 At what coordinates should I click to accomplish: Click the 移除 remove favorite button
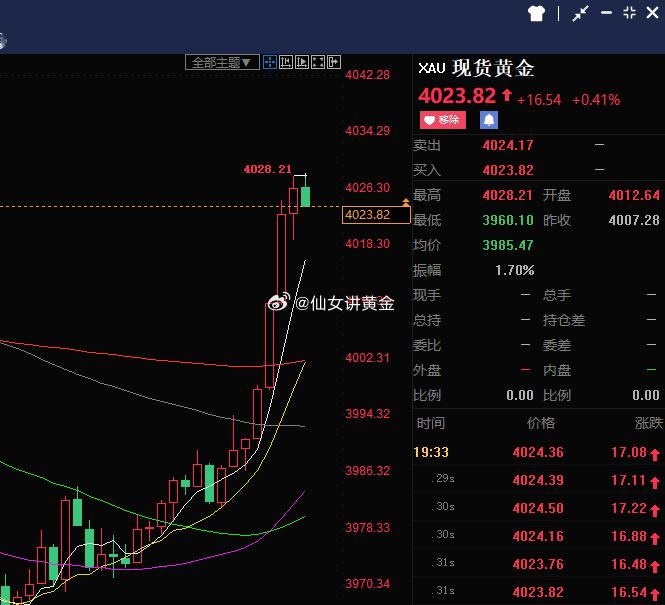click(x=443, y=120)
